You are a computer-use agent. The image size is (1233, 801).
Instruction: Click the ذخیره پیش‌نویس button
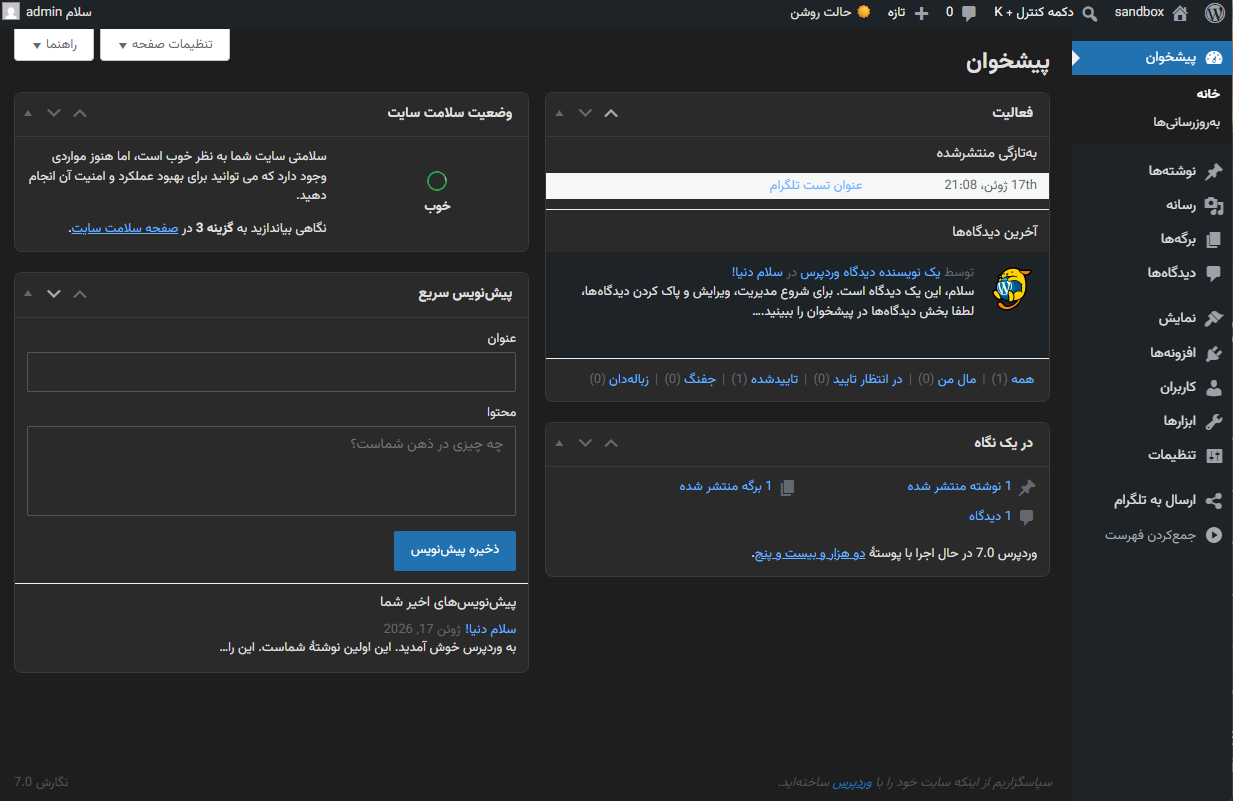(455, 550)
